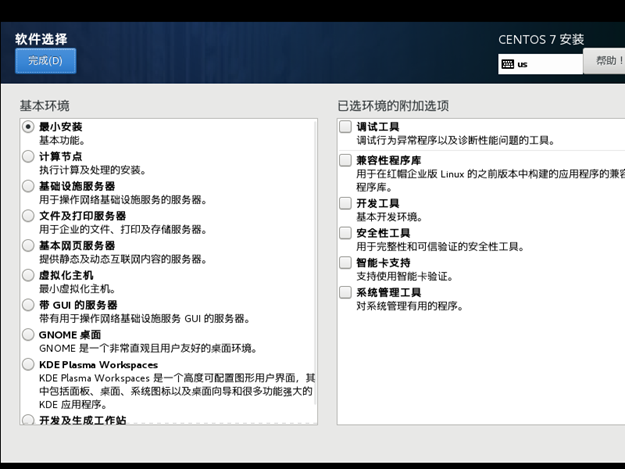Enable the 调试工具 checkbox
This screenshot has height=469, width=625.
point(345,127)
